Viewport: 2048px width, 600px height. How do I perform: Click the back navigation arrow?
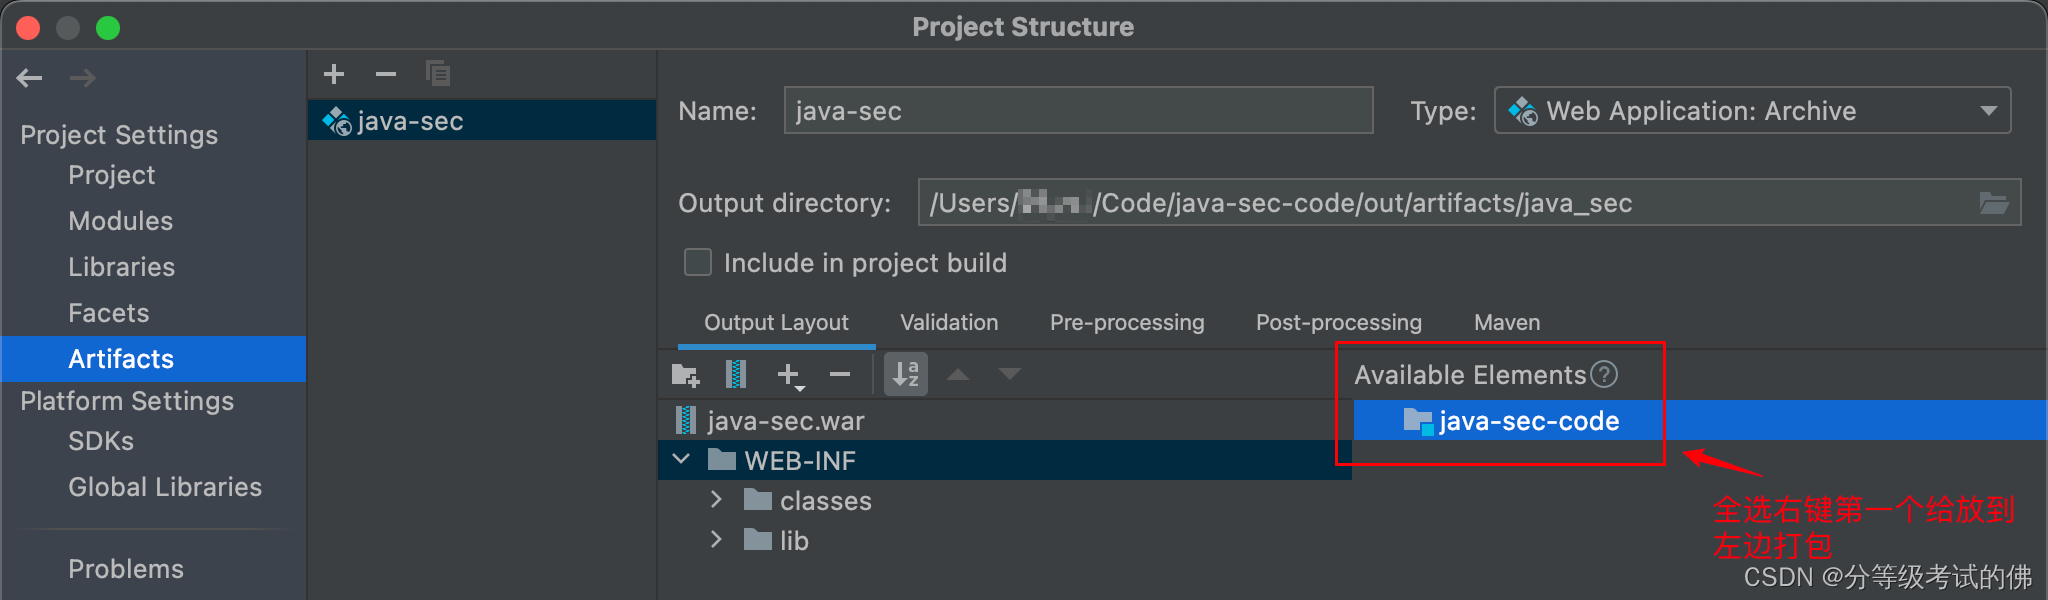[x=30, y=78]
